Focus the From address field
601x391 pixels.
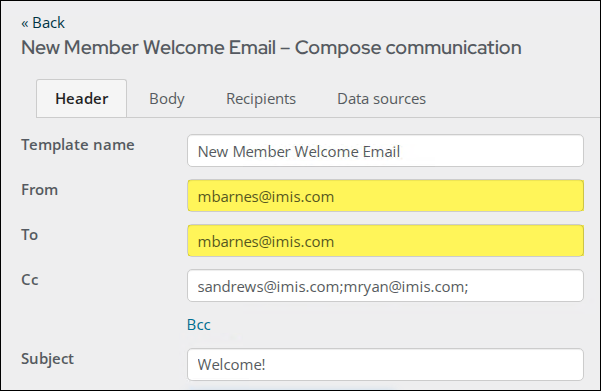tap(385, 196)
